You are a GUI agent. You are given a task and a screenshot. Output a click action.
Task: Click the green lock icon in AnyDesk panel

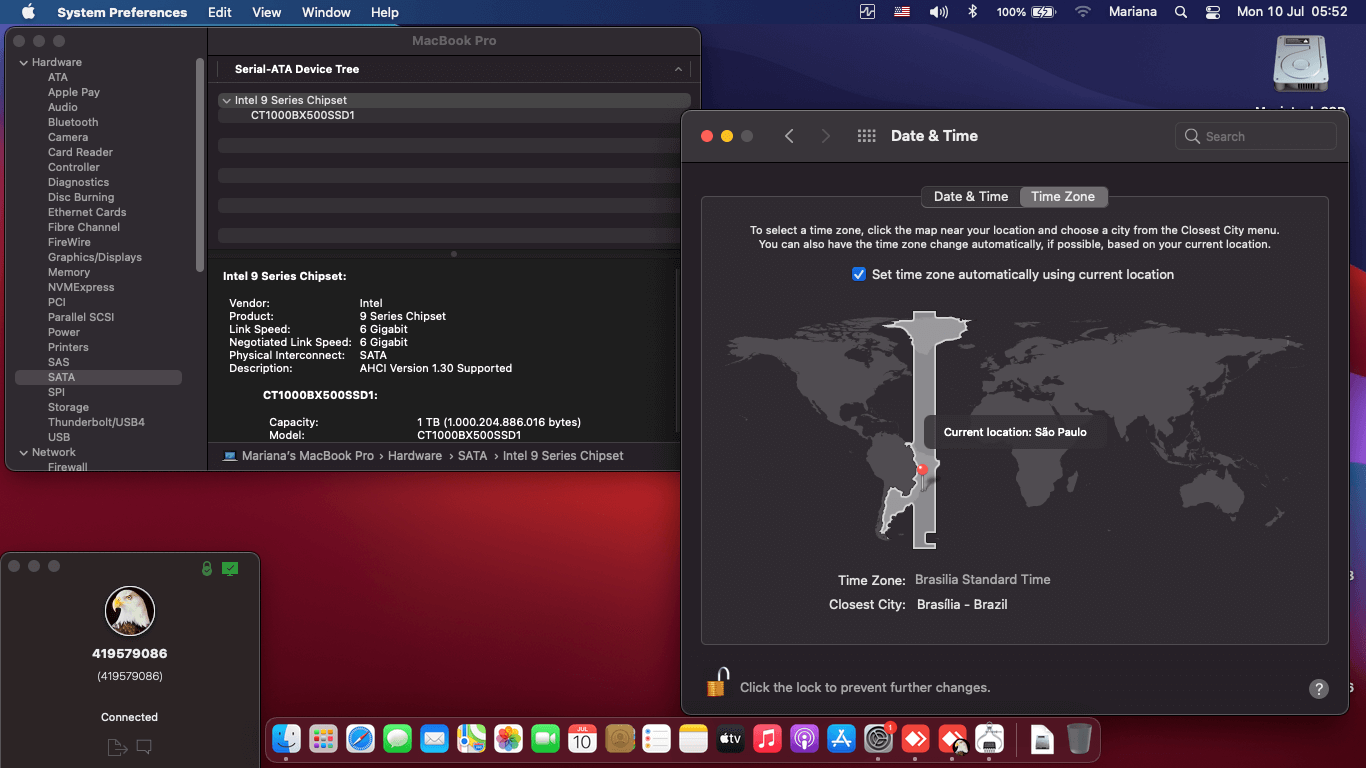point(207,568)
